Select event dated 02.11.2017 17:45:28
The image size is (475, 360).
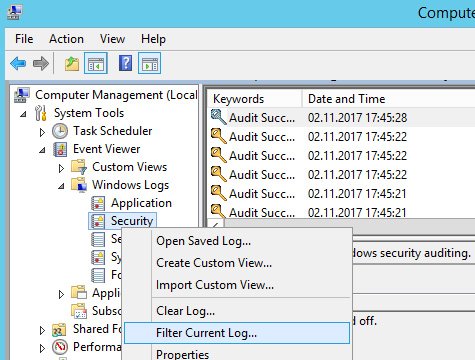point(341,117)
